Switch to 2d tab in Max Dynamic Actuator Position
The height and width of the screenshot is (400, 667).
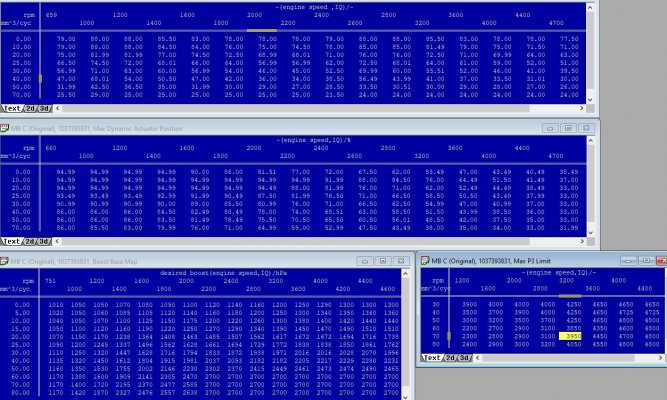32,241
